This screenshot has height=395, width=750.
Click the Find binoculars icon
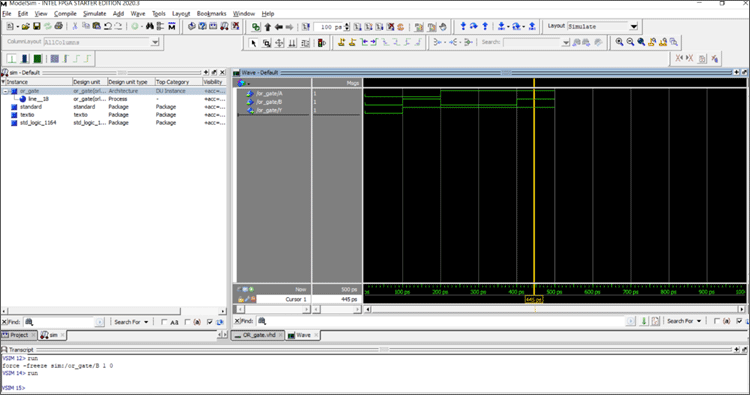point(150,26)
